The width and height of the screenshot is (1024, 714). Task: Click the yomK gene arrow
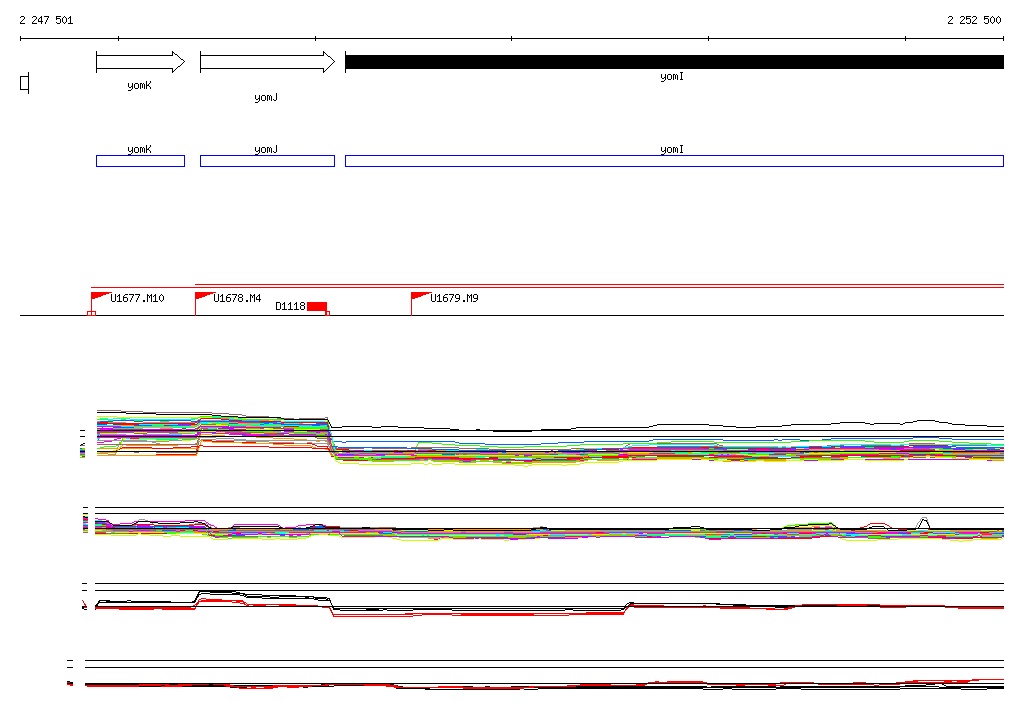pyautogui.click(x=140, y=62)
